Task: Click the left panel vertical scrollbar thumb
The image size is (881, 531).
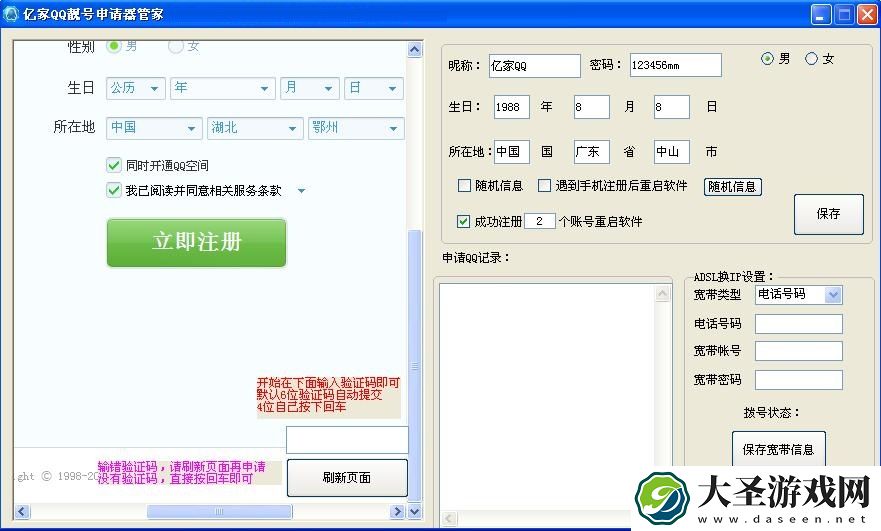Action: coord(415,365)
